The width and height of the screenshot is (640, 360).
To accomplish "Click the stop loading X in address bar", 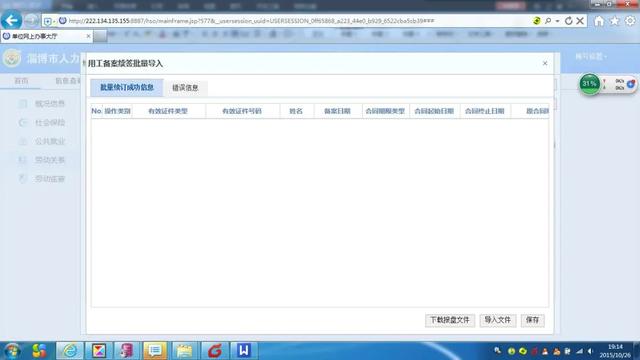I will point(580,21).
